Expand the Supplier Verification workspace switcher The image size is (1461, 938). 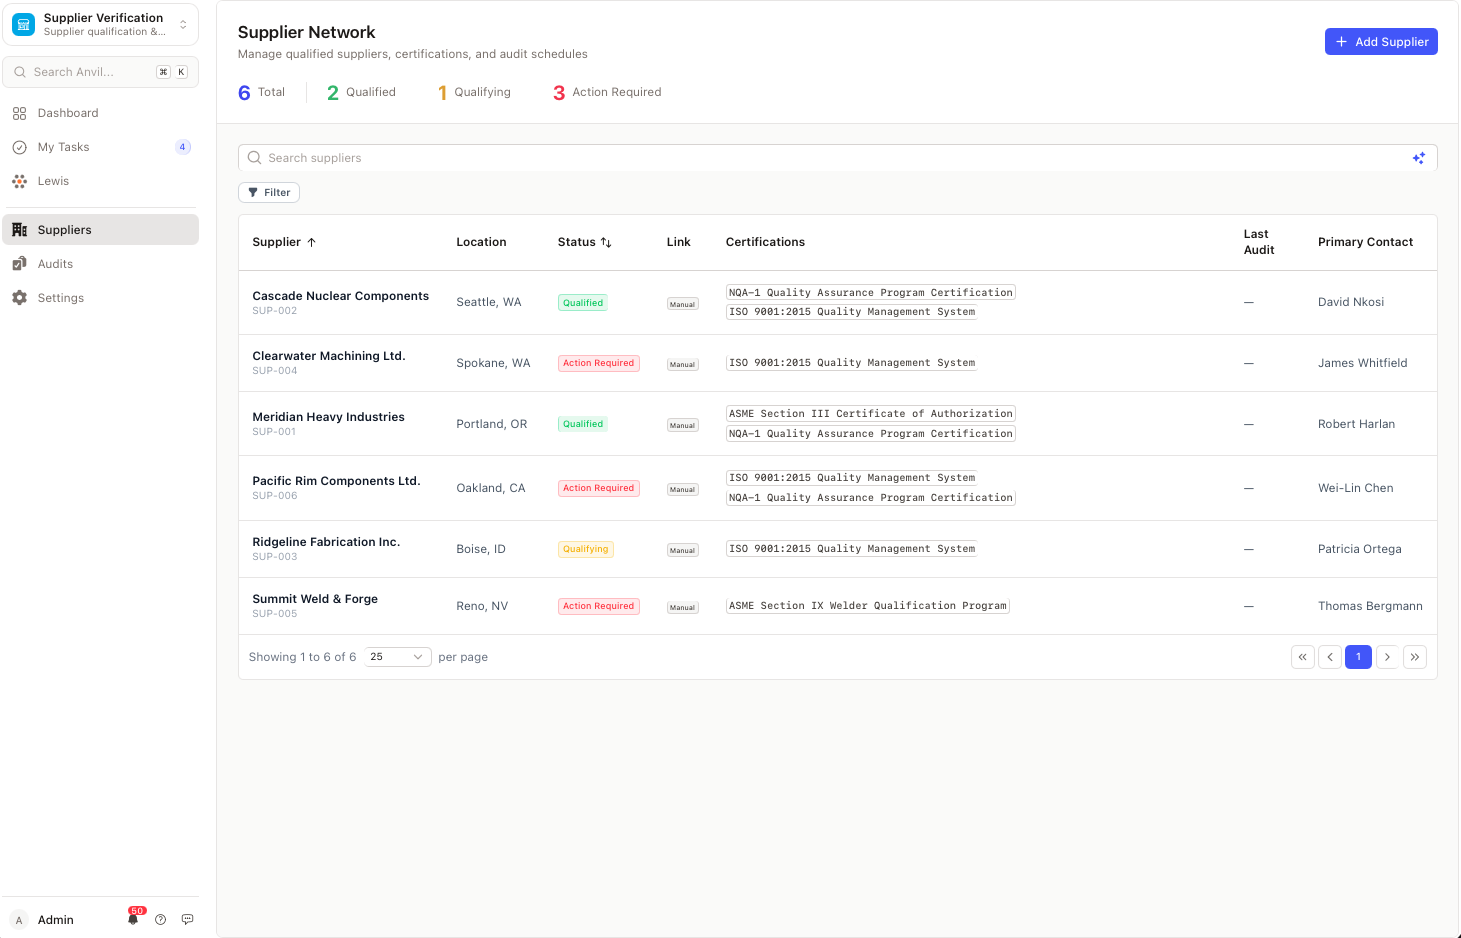coord(100,24)
